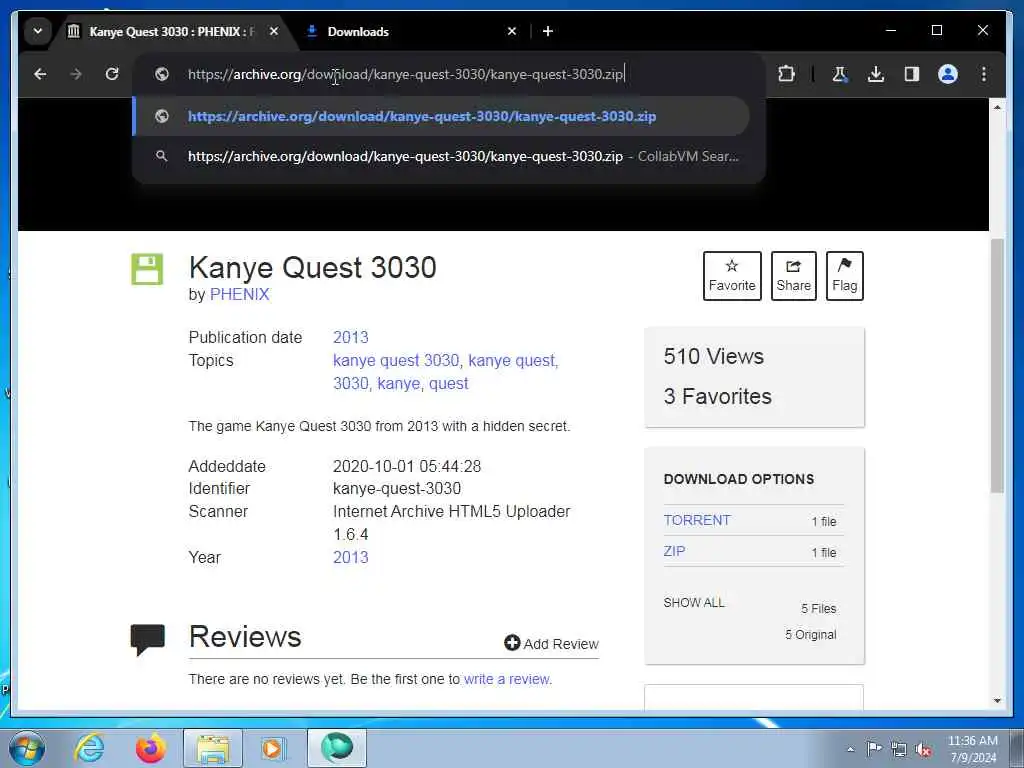1024x768 pixels.
Task: Download the ZIP file
Action: tap(675, 551)
